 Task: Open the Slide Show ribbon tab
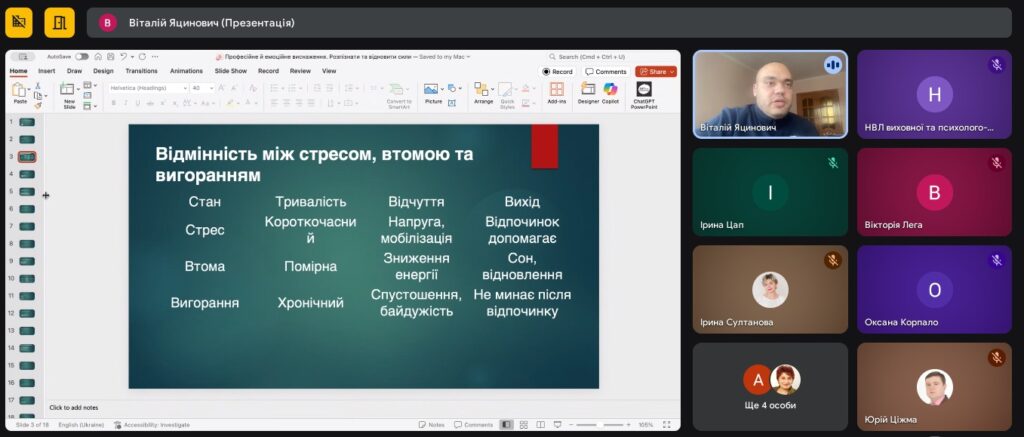[x=231, y=71]
